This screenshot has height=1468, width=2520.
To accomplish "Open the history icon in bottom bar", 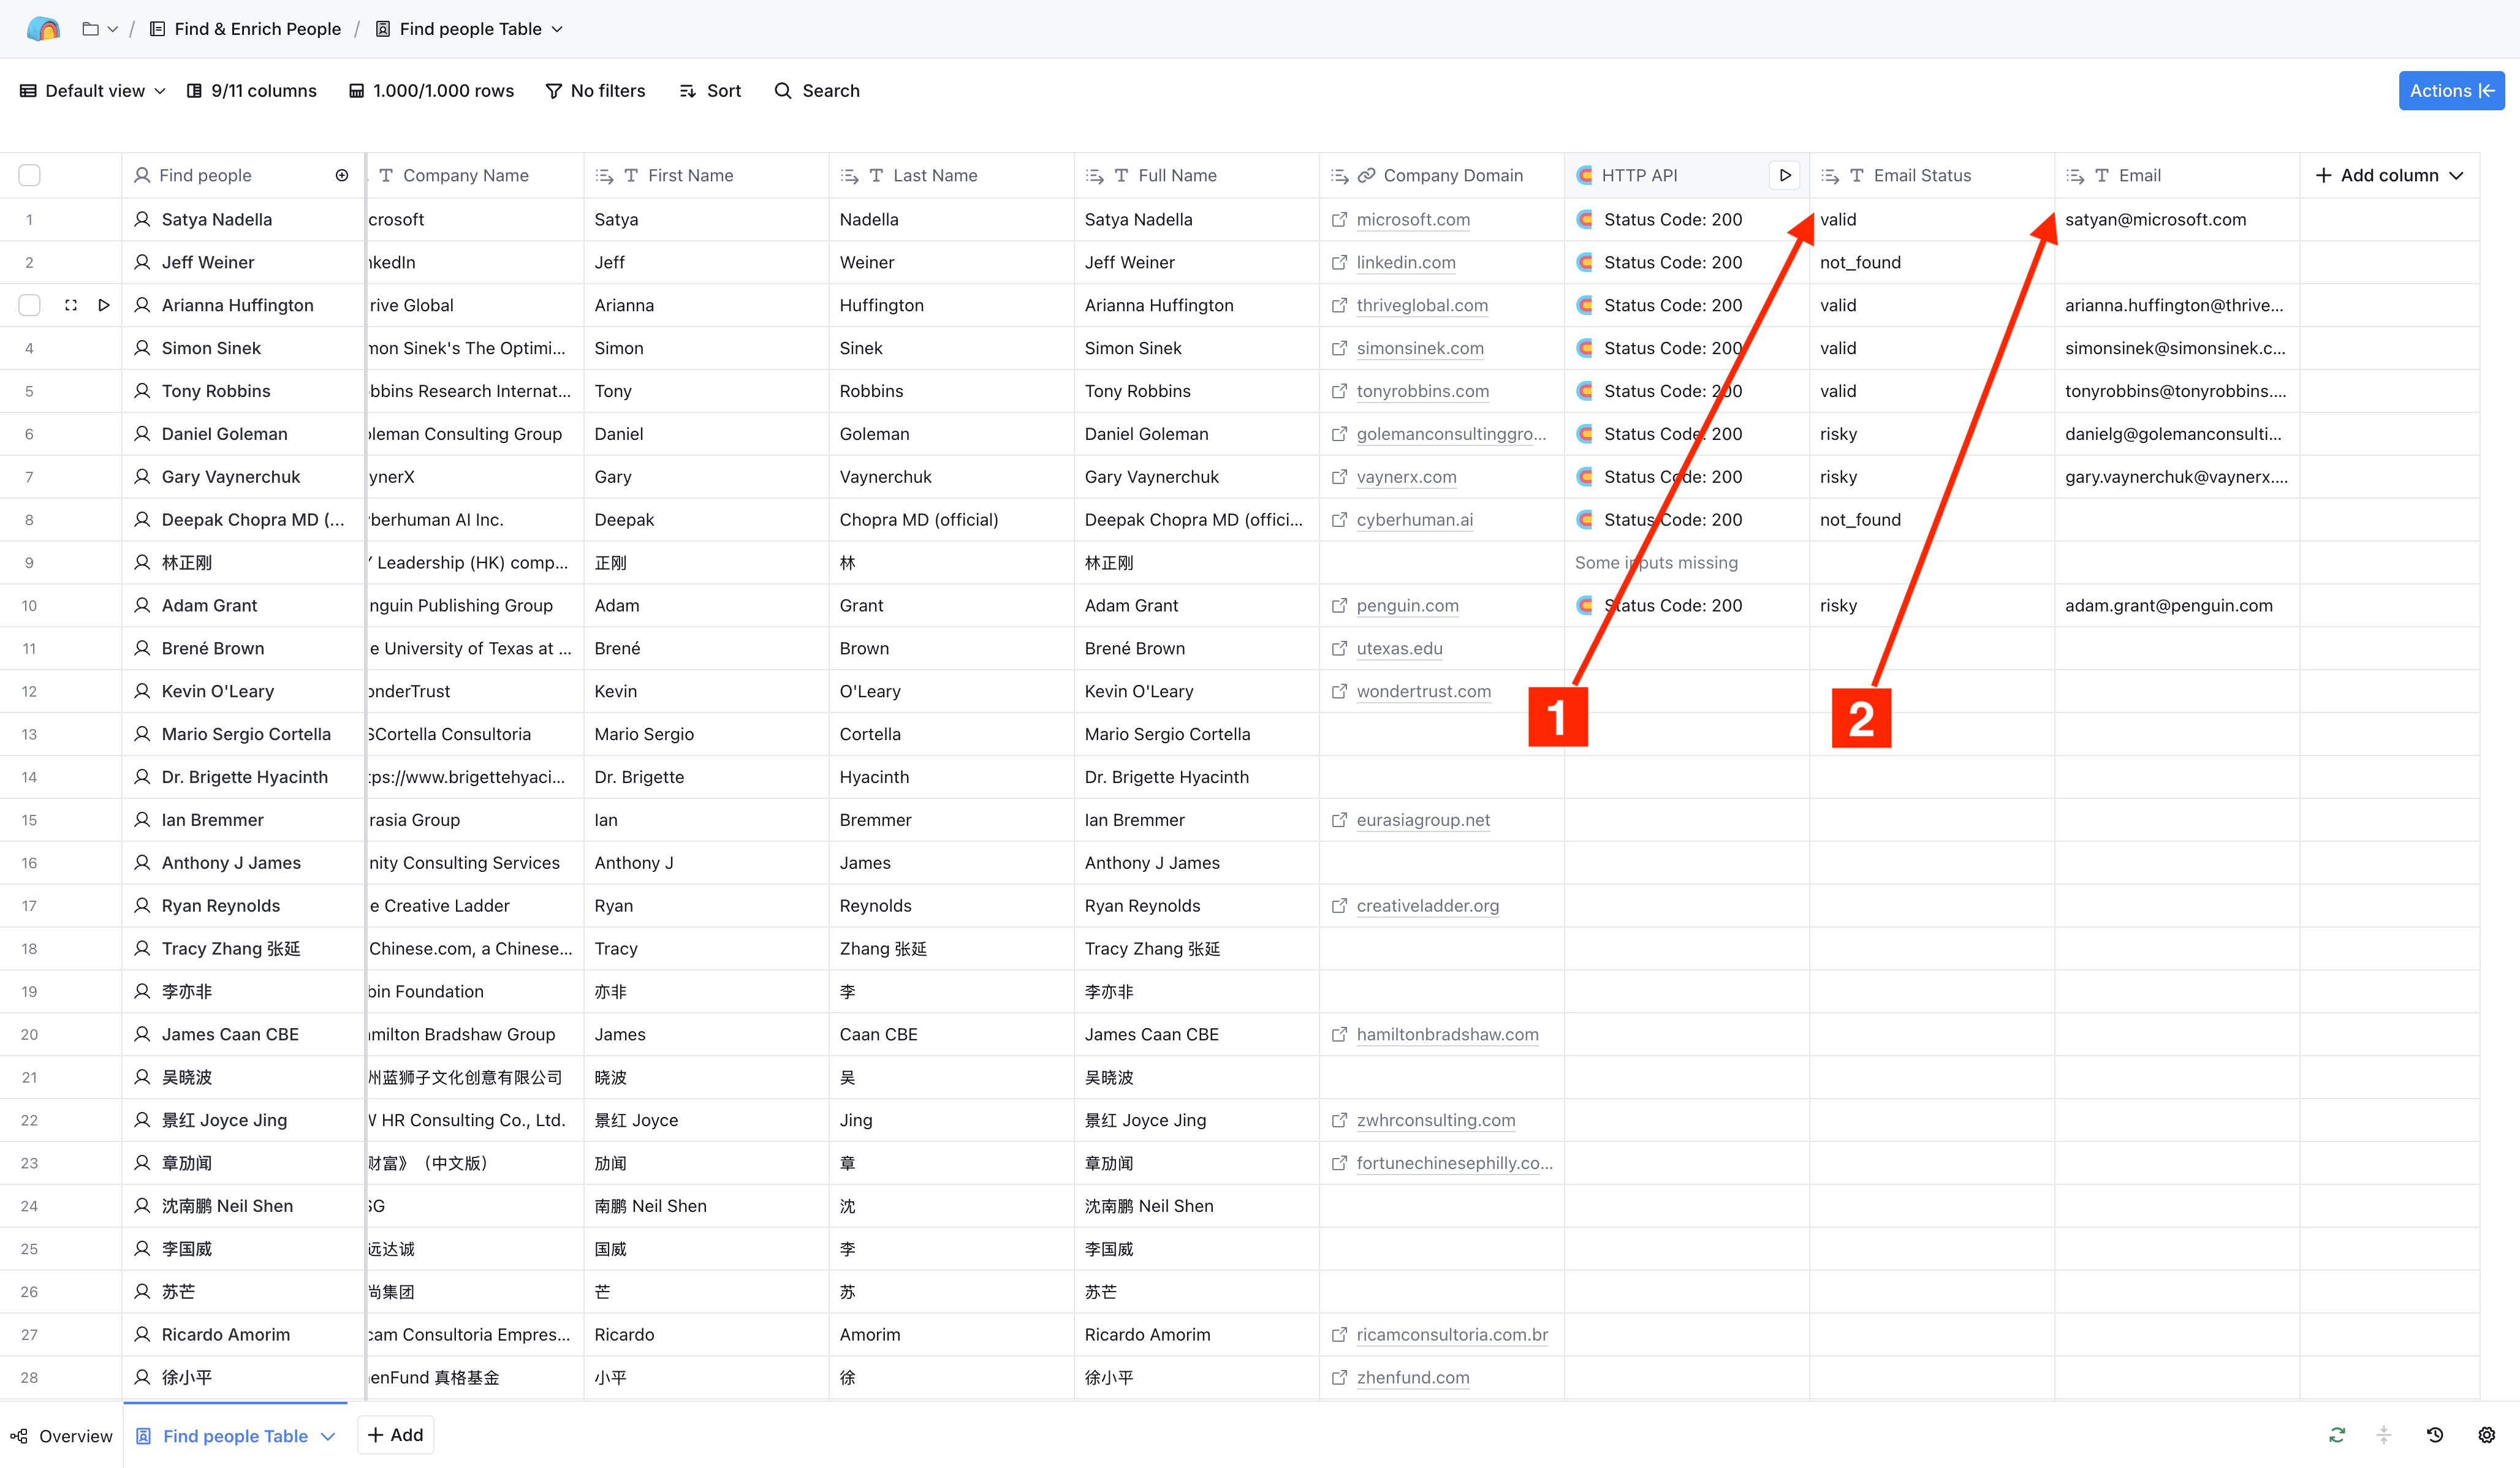I will pos(2435,1435).
